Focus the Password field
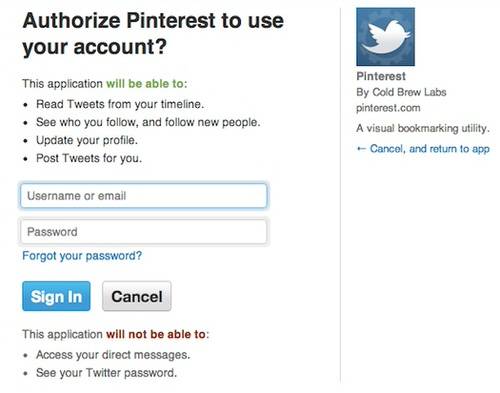The image size is (500, 393). [x=144, y=231]
